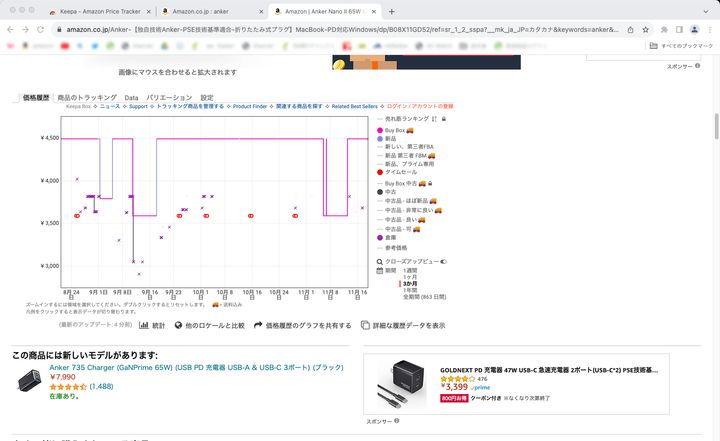Open the 統計 statistics chart icon
This screenshot has height=441, width=720.
[145, 325]
